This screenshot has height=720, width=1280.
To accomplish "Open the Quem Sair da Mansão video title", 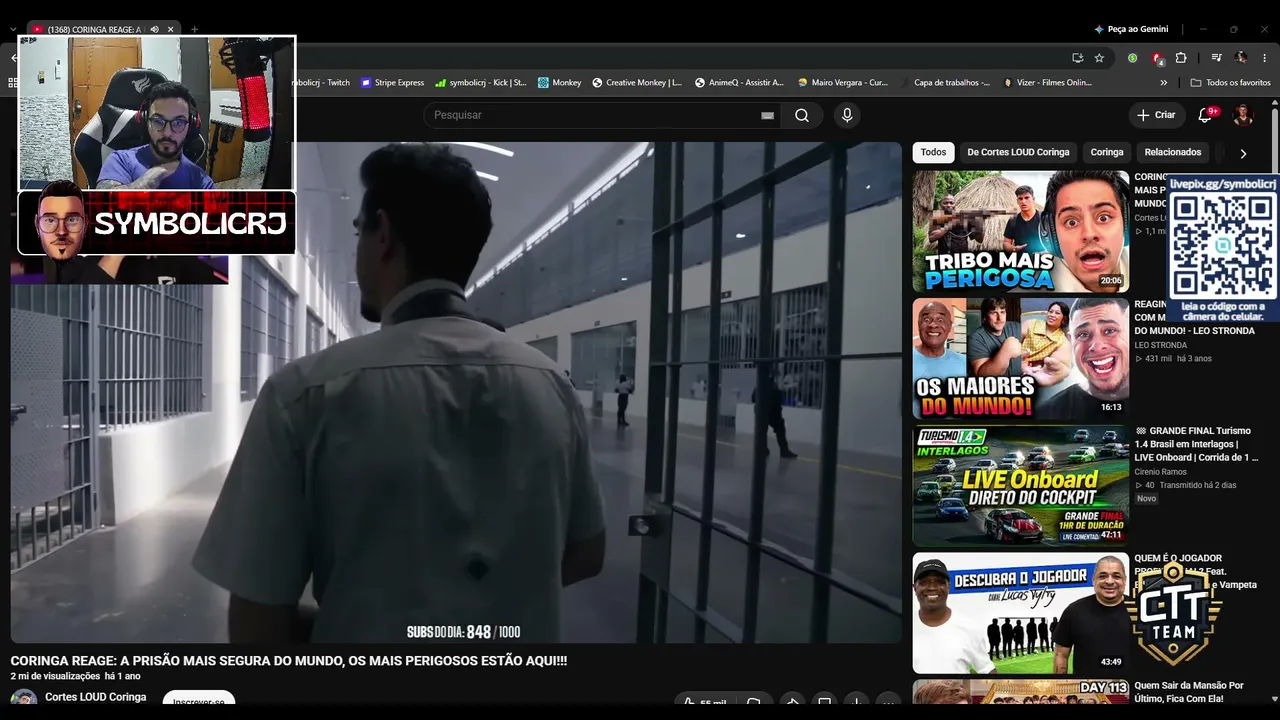I will [x=1188, y=692].
